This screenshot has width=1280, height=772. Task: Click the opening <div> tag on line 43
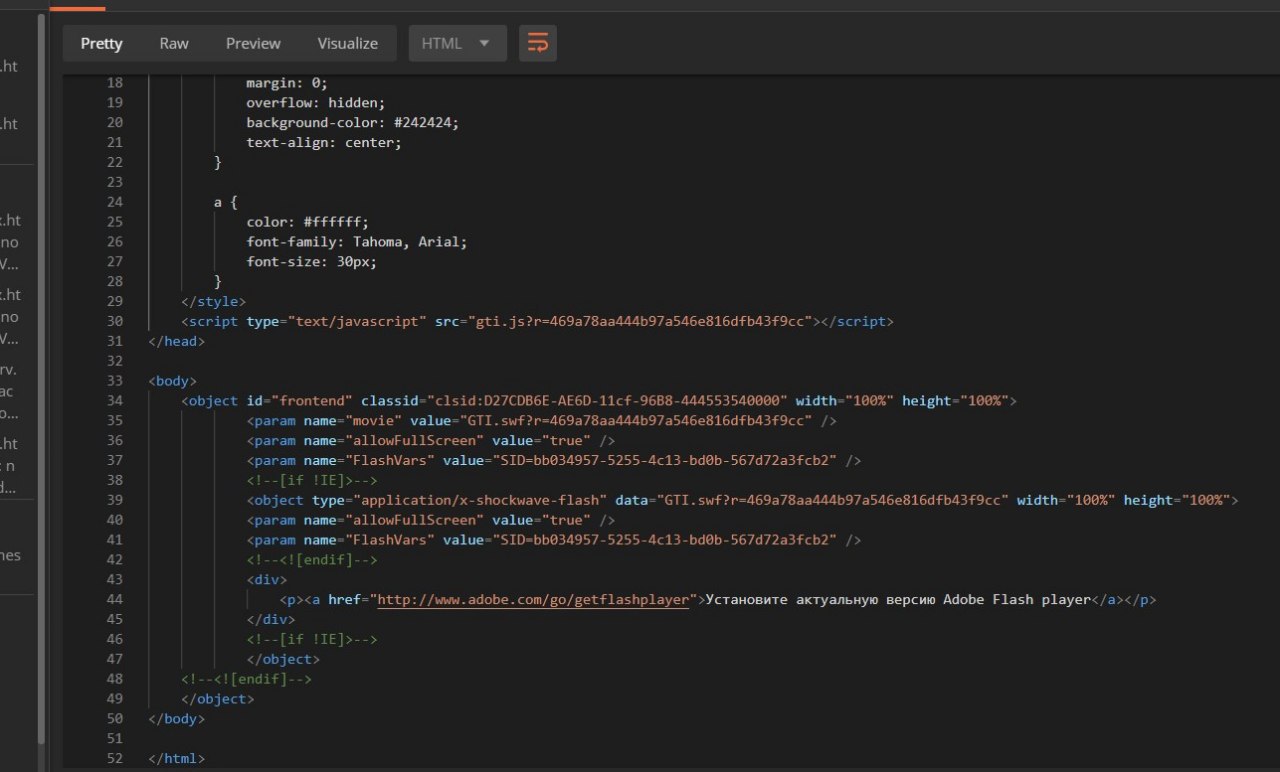coord(266,580)
